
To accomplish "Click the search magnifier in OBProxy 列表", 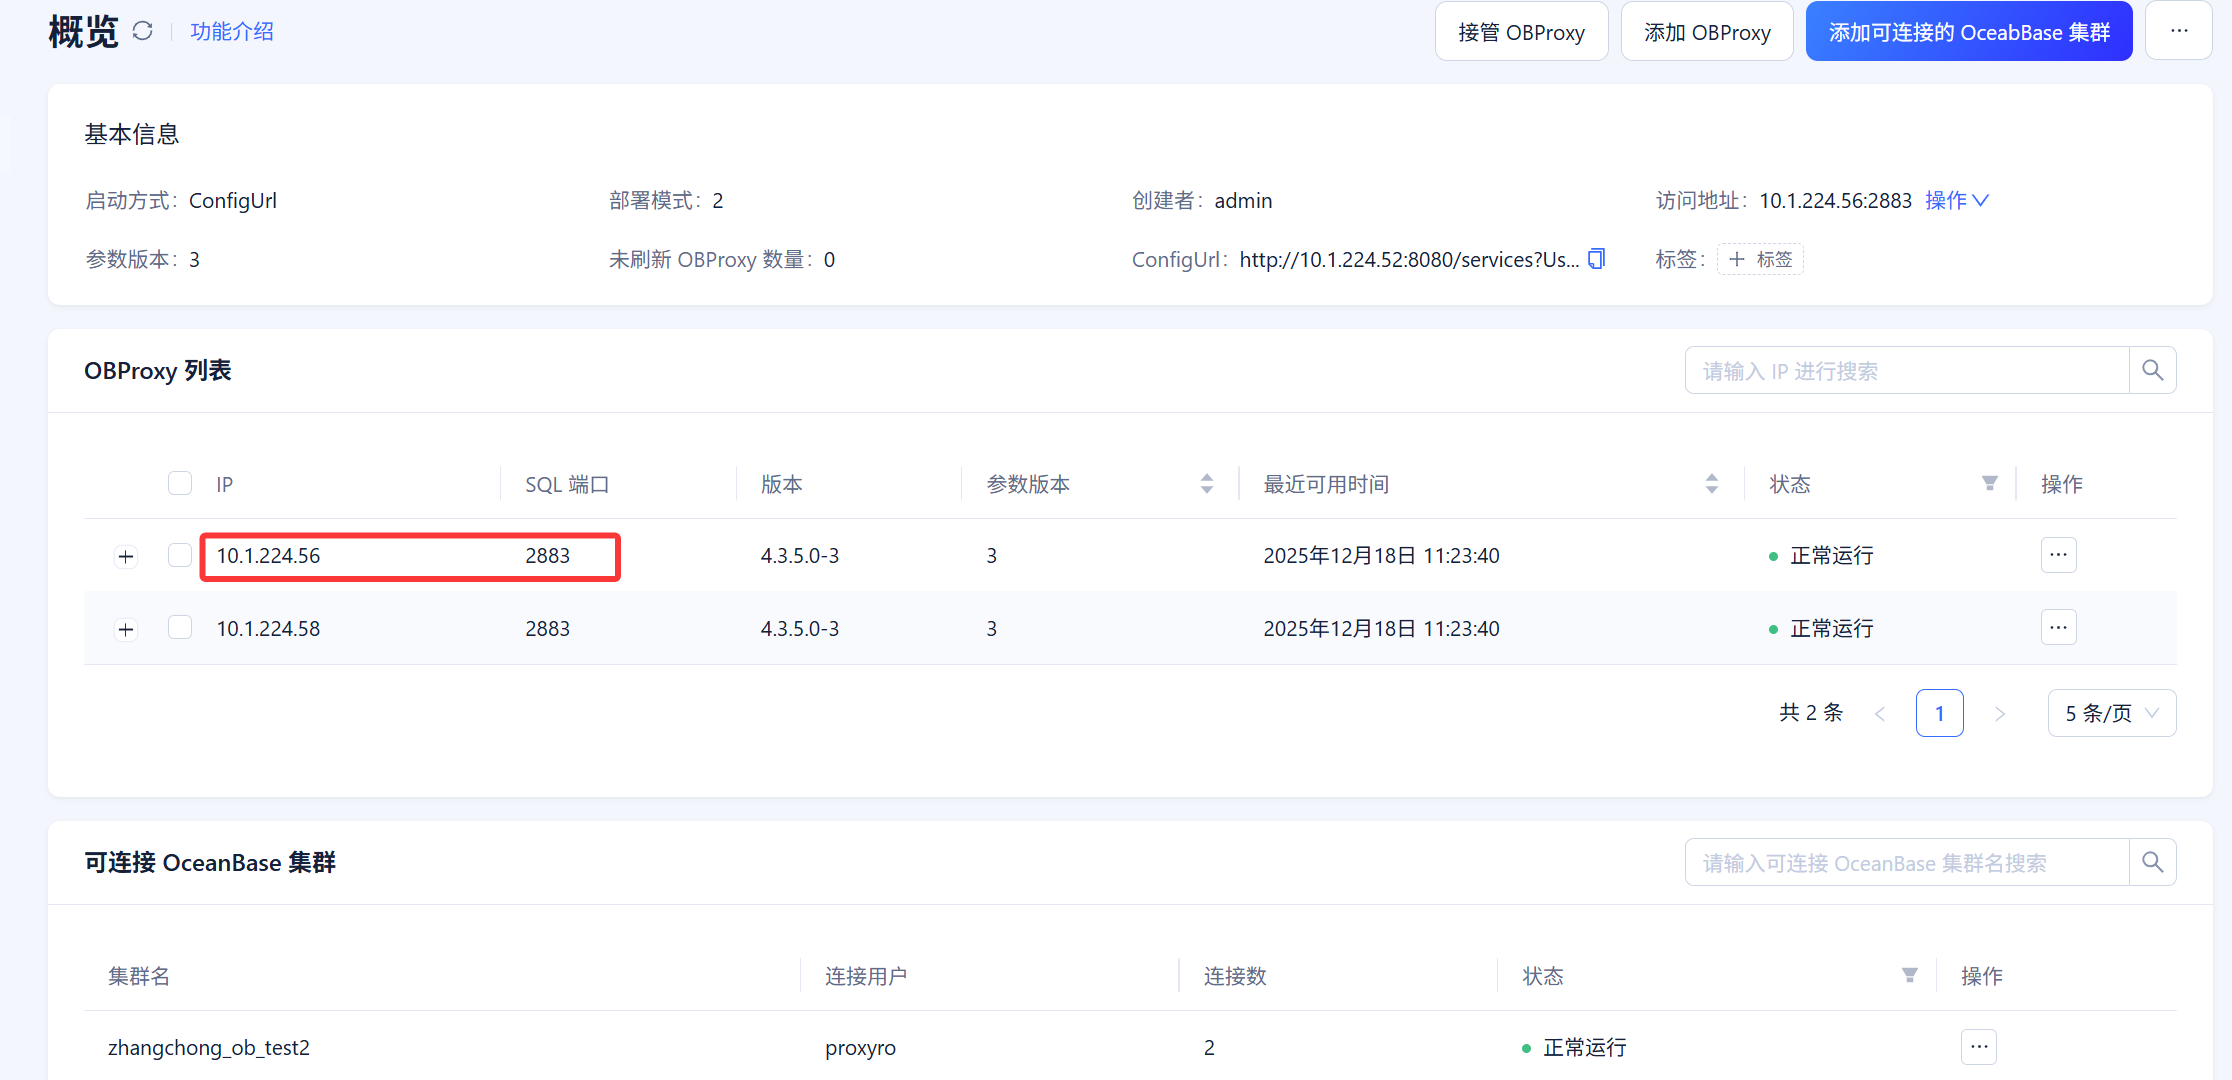I will (x=2153, y=370).
